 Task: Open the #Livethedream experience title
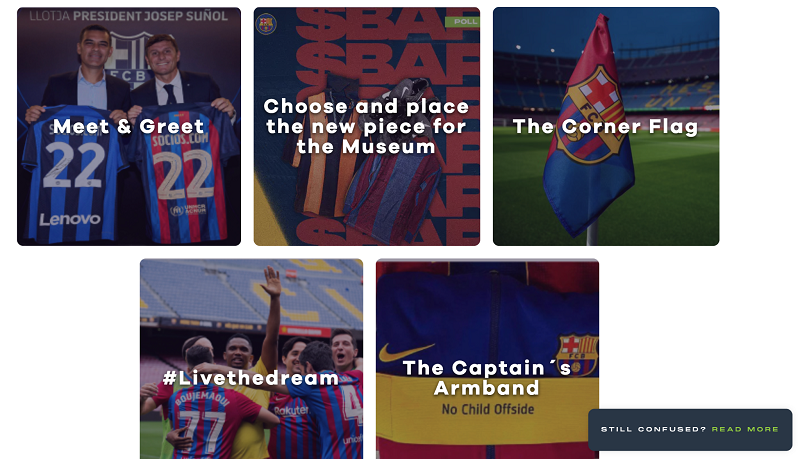251,378
